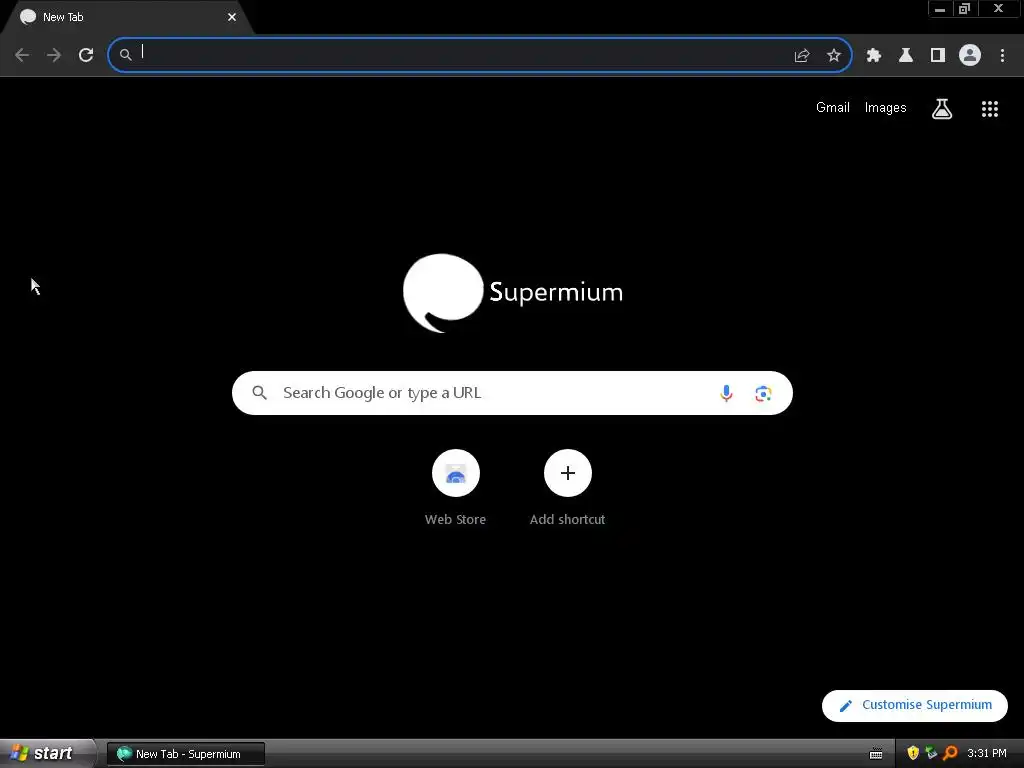Click the Add shortcut button
This screenshot has width=1024, height=768.
(568, 488)
